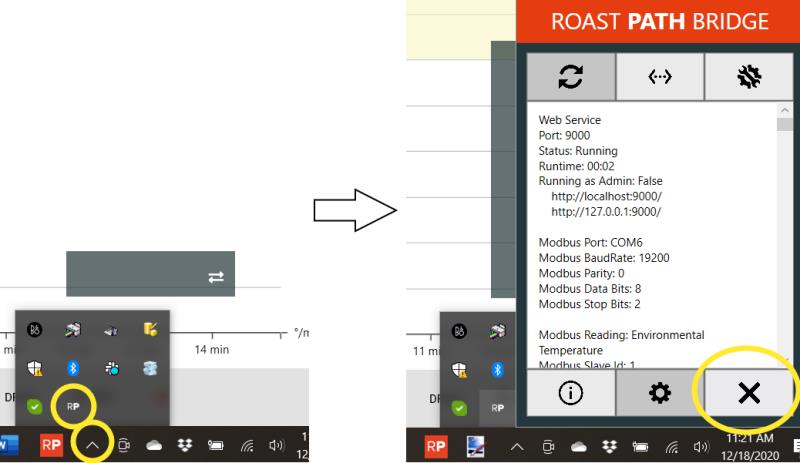Open Windows Security shield in right screenshot tray
Image resolution: width=800 pixels, height=463 pixels.
(x=459, y=370)
